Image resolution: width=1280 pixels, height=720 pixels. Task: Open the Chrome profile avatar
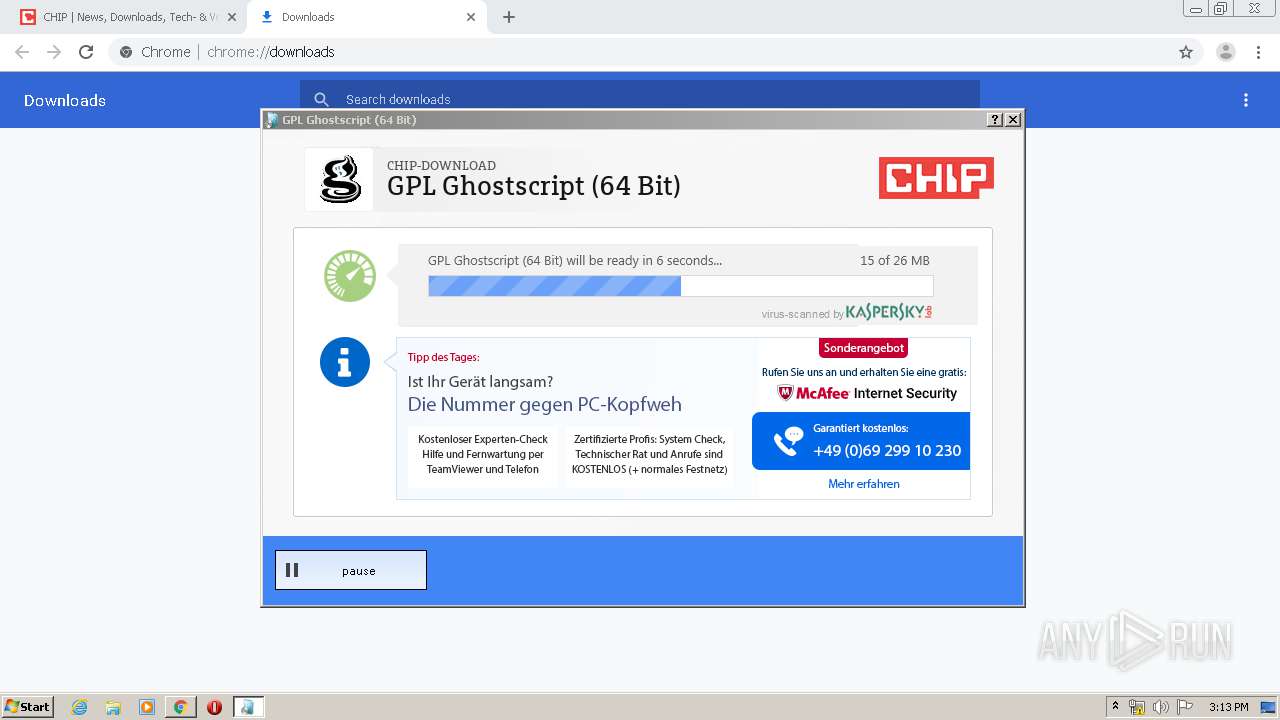(x=1226, y=52)
